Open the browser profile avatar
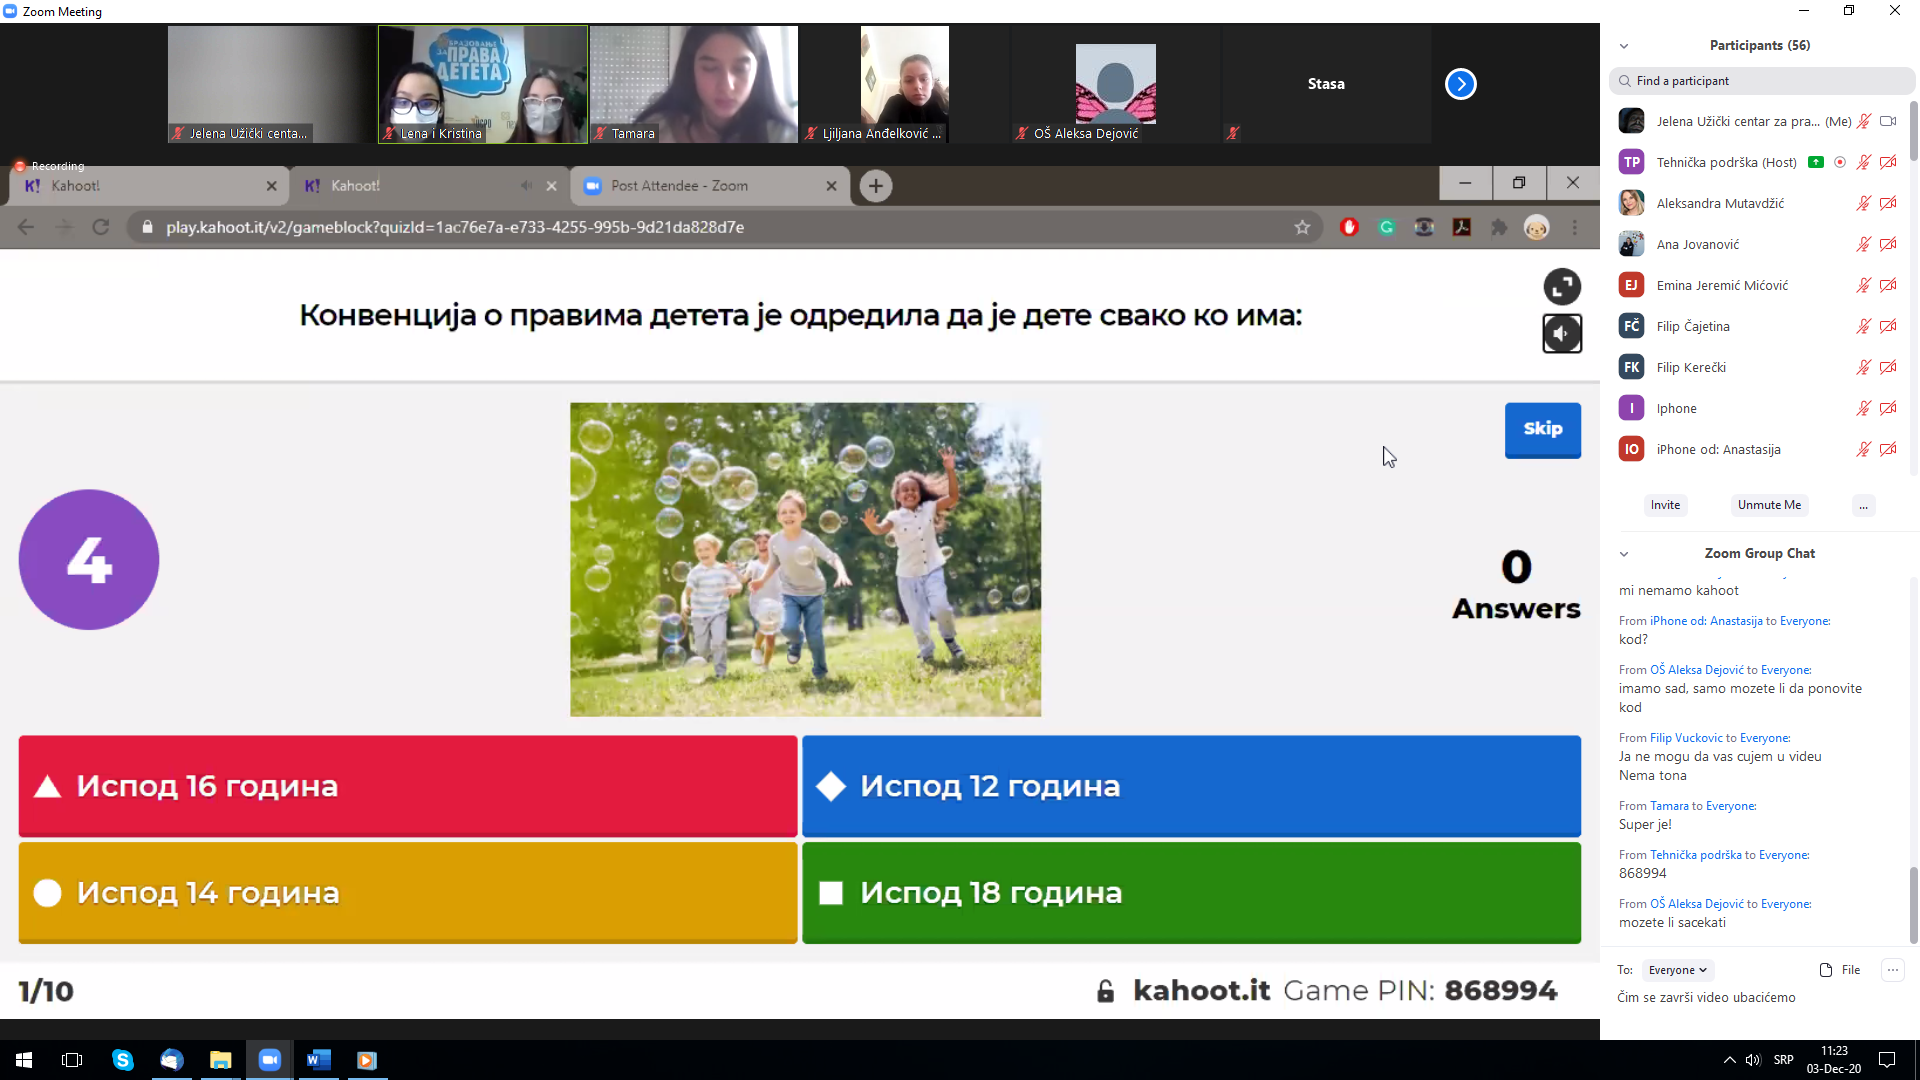1920x1080 pixels. [x=1536, y=227]
